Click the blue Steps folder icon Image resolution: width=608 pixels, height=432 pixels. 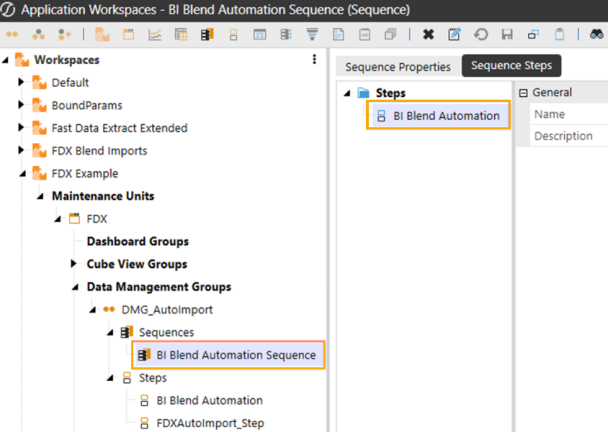tap(363, 93)
